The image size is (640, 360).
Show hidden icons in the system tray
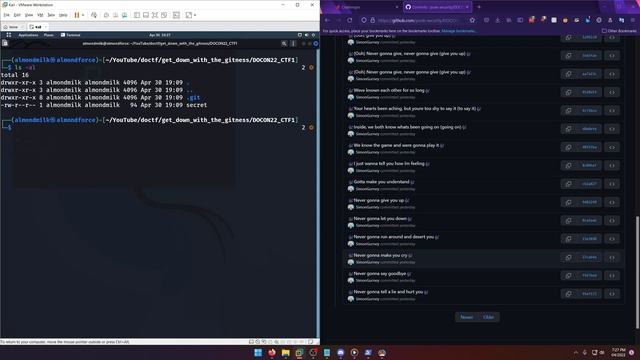coord(576,353)
